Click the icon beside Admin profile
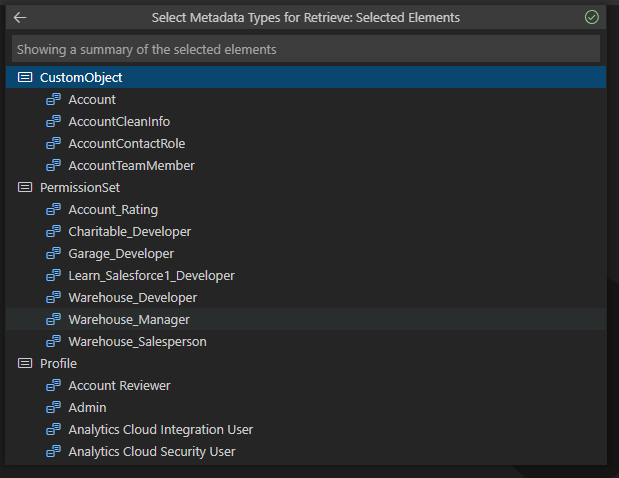619x478 pixels. coord(54,408)
